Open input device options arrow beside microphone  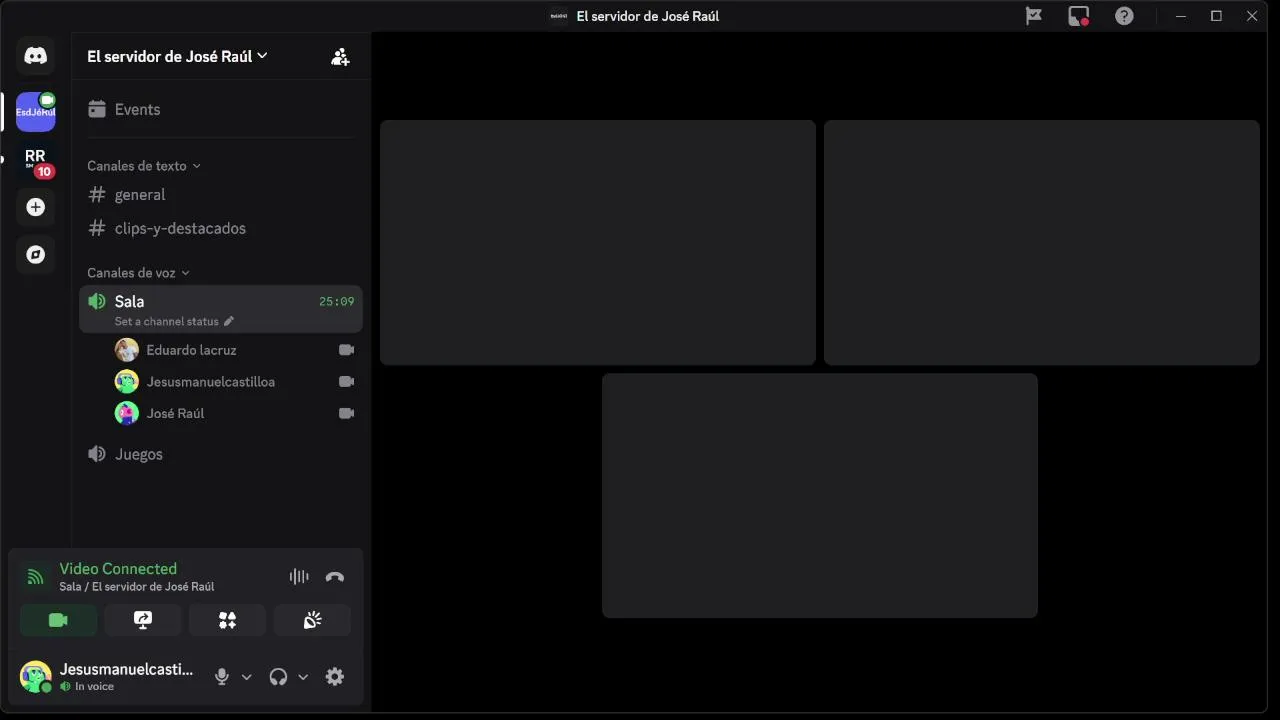[x=246, y=677]
